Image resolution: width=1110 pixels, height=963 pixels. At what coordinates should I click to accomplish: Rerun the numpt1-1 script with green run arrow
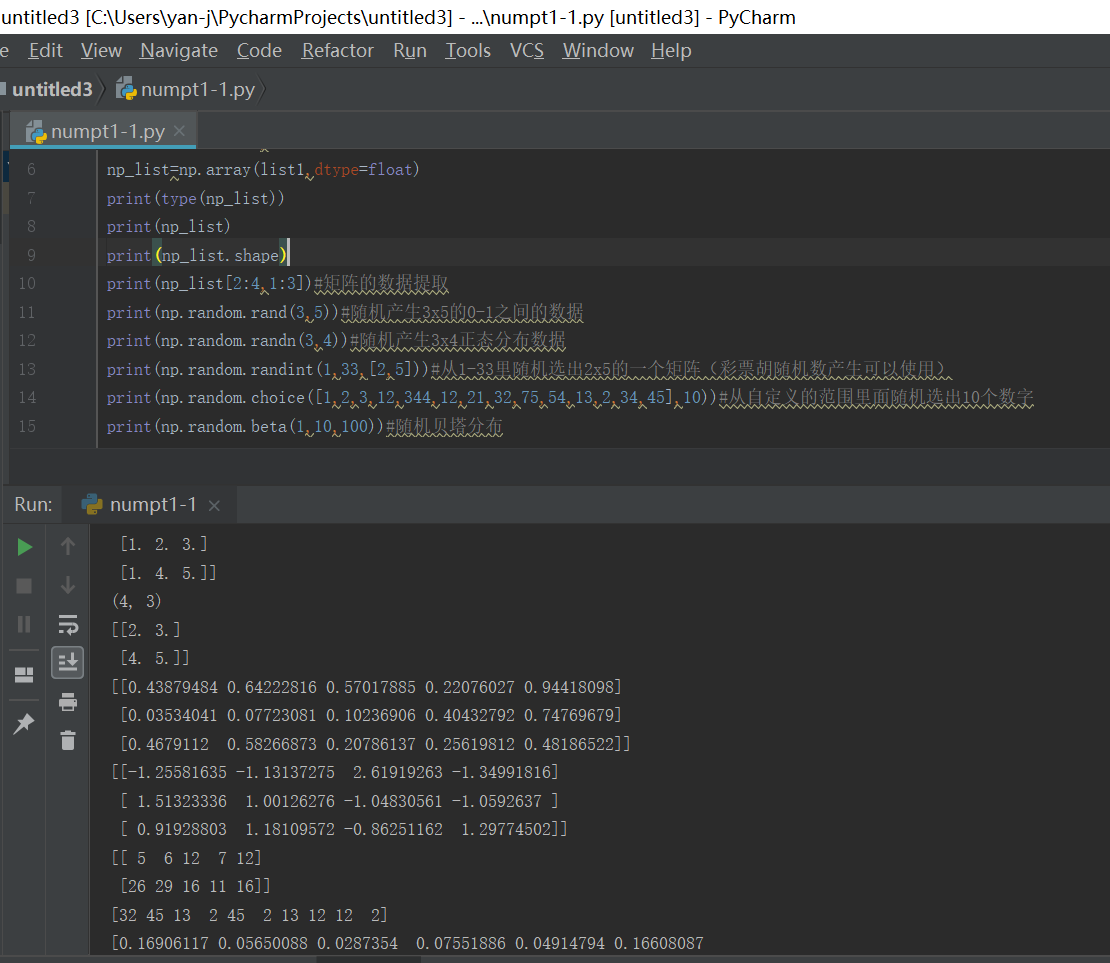tap(25, 546)
